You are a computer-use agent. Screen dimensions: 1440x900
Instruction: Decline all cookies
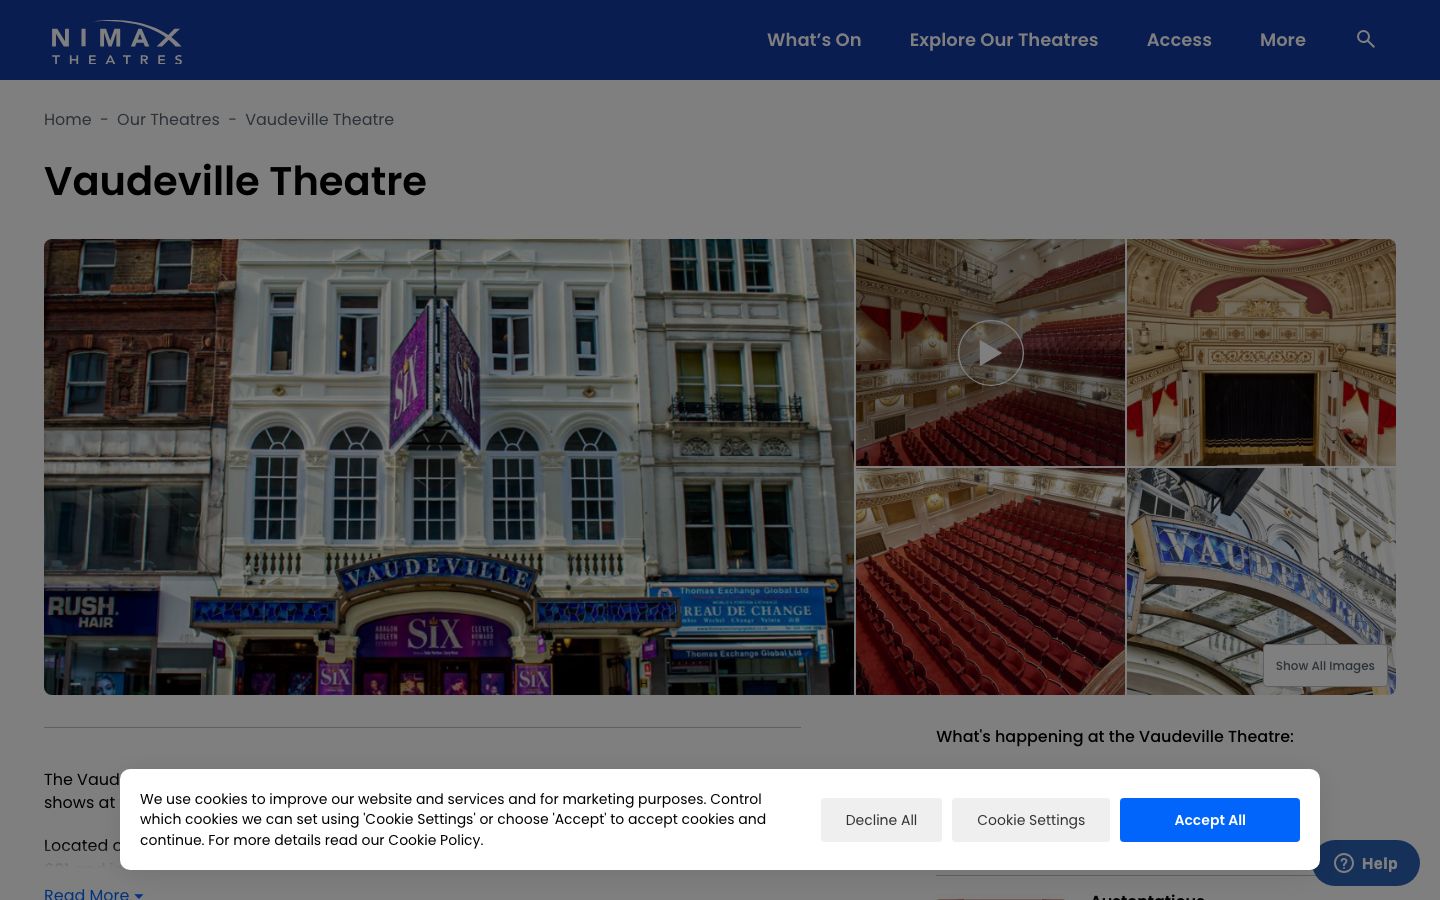(881, 820)
